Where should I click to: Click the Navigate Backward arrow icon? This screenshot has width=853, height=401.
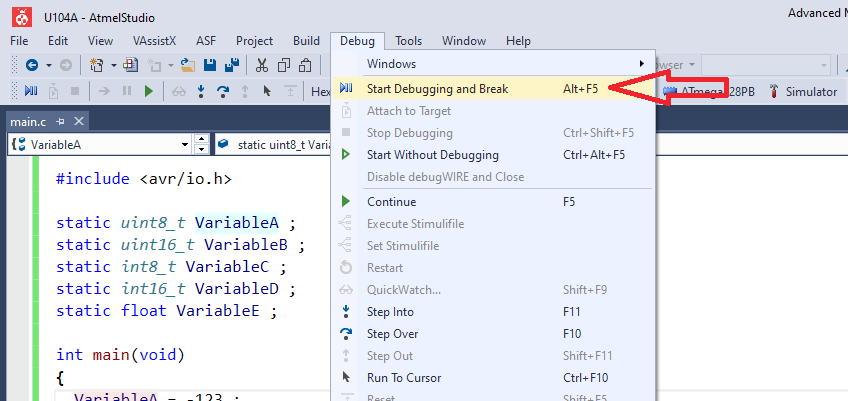(31, 65)
